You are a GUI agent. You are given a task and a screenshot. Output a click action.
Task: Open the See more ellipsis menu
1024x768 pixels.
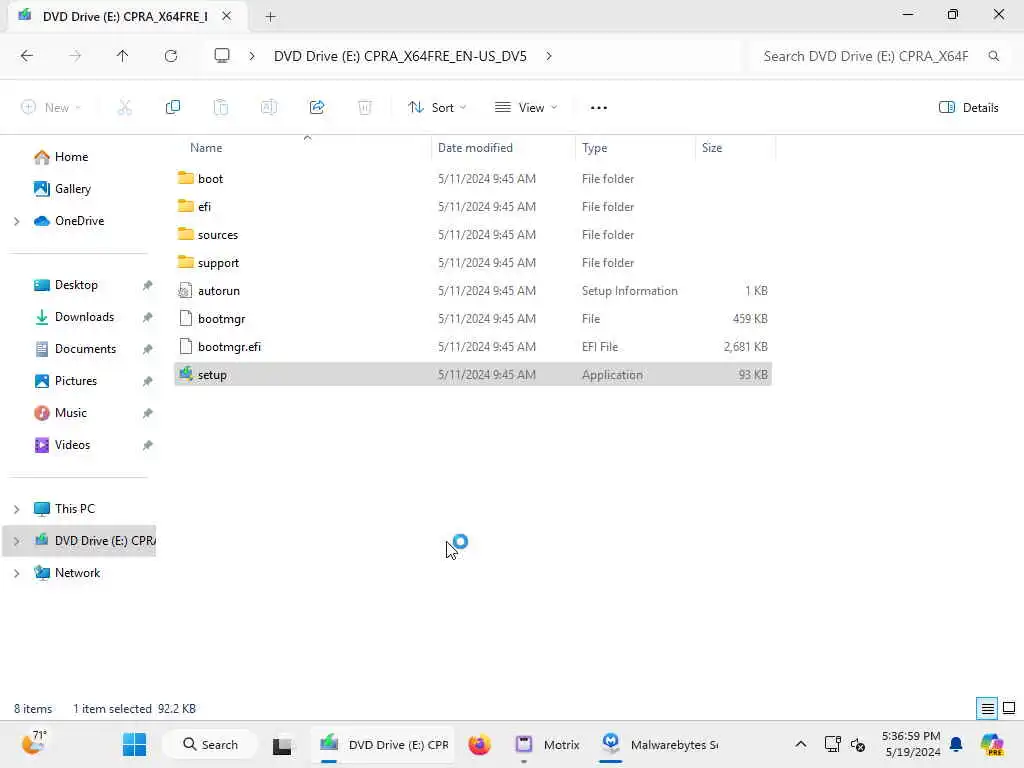[x=598, y=108]
